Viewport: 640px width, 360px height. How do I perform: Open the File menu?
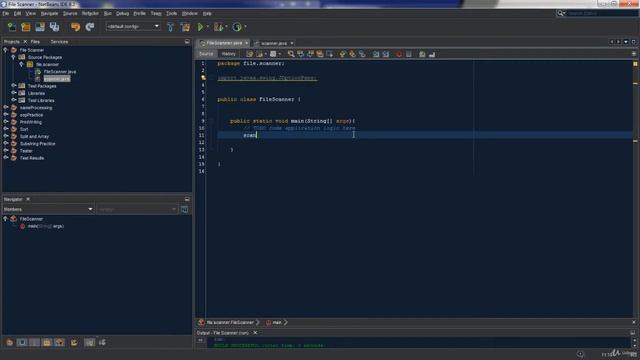6,13
